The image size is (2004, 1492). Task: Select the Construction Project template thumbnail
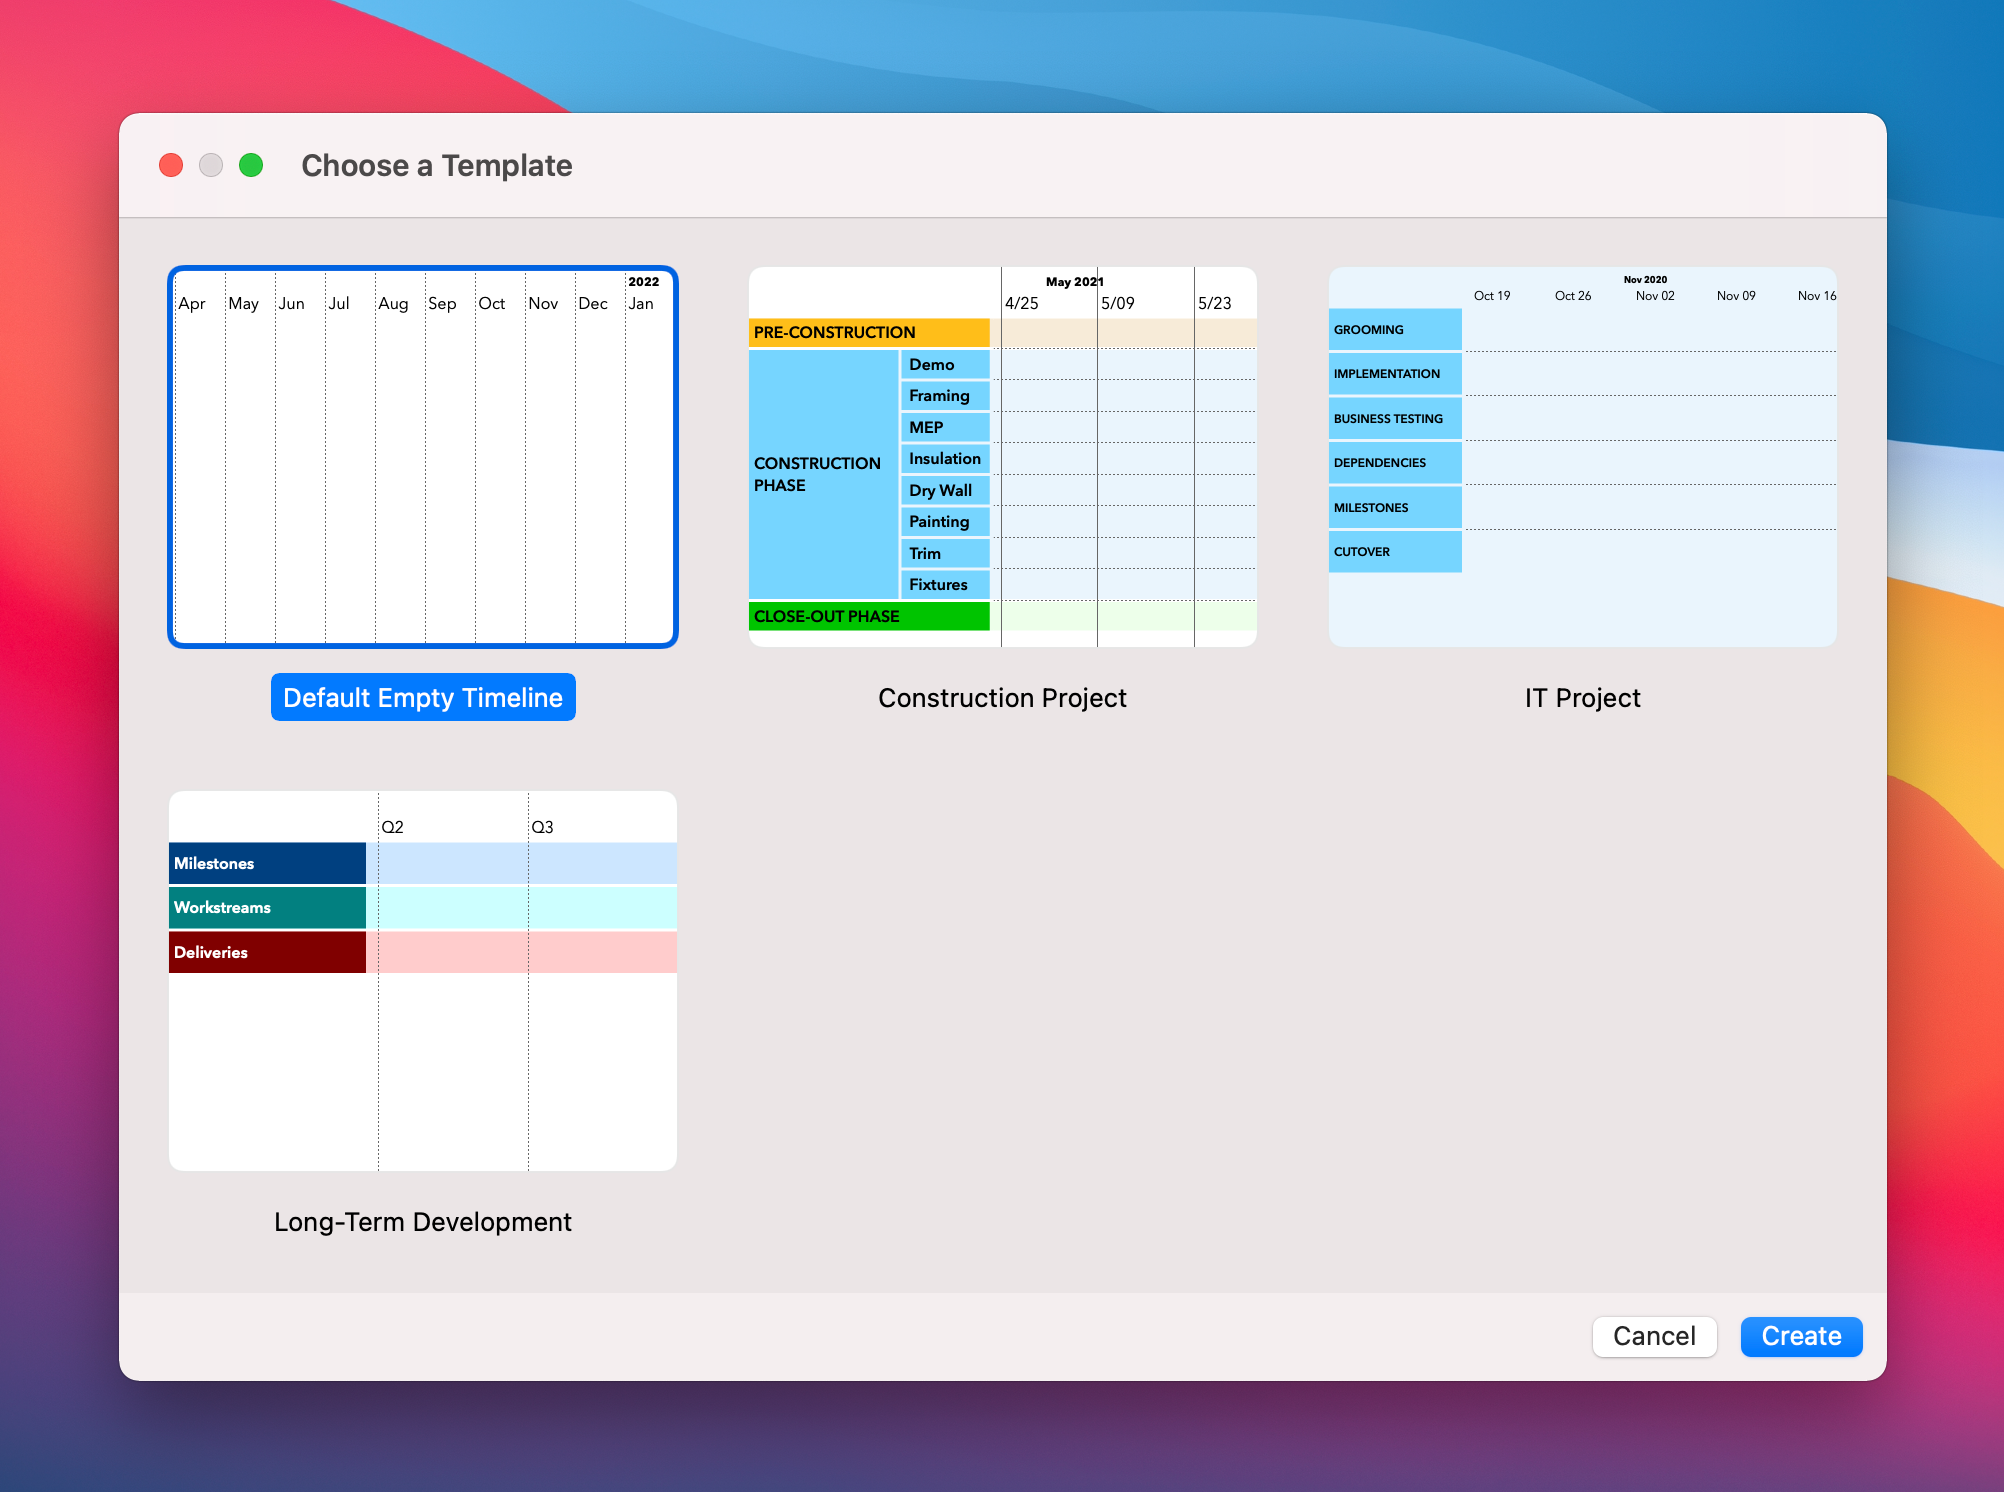tap(1002, 457)
